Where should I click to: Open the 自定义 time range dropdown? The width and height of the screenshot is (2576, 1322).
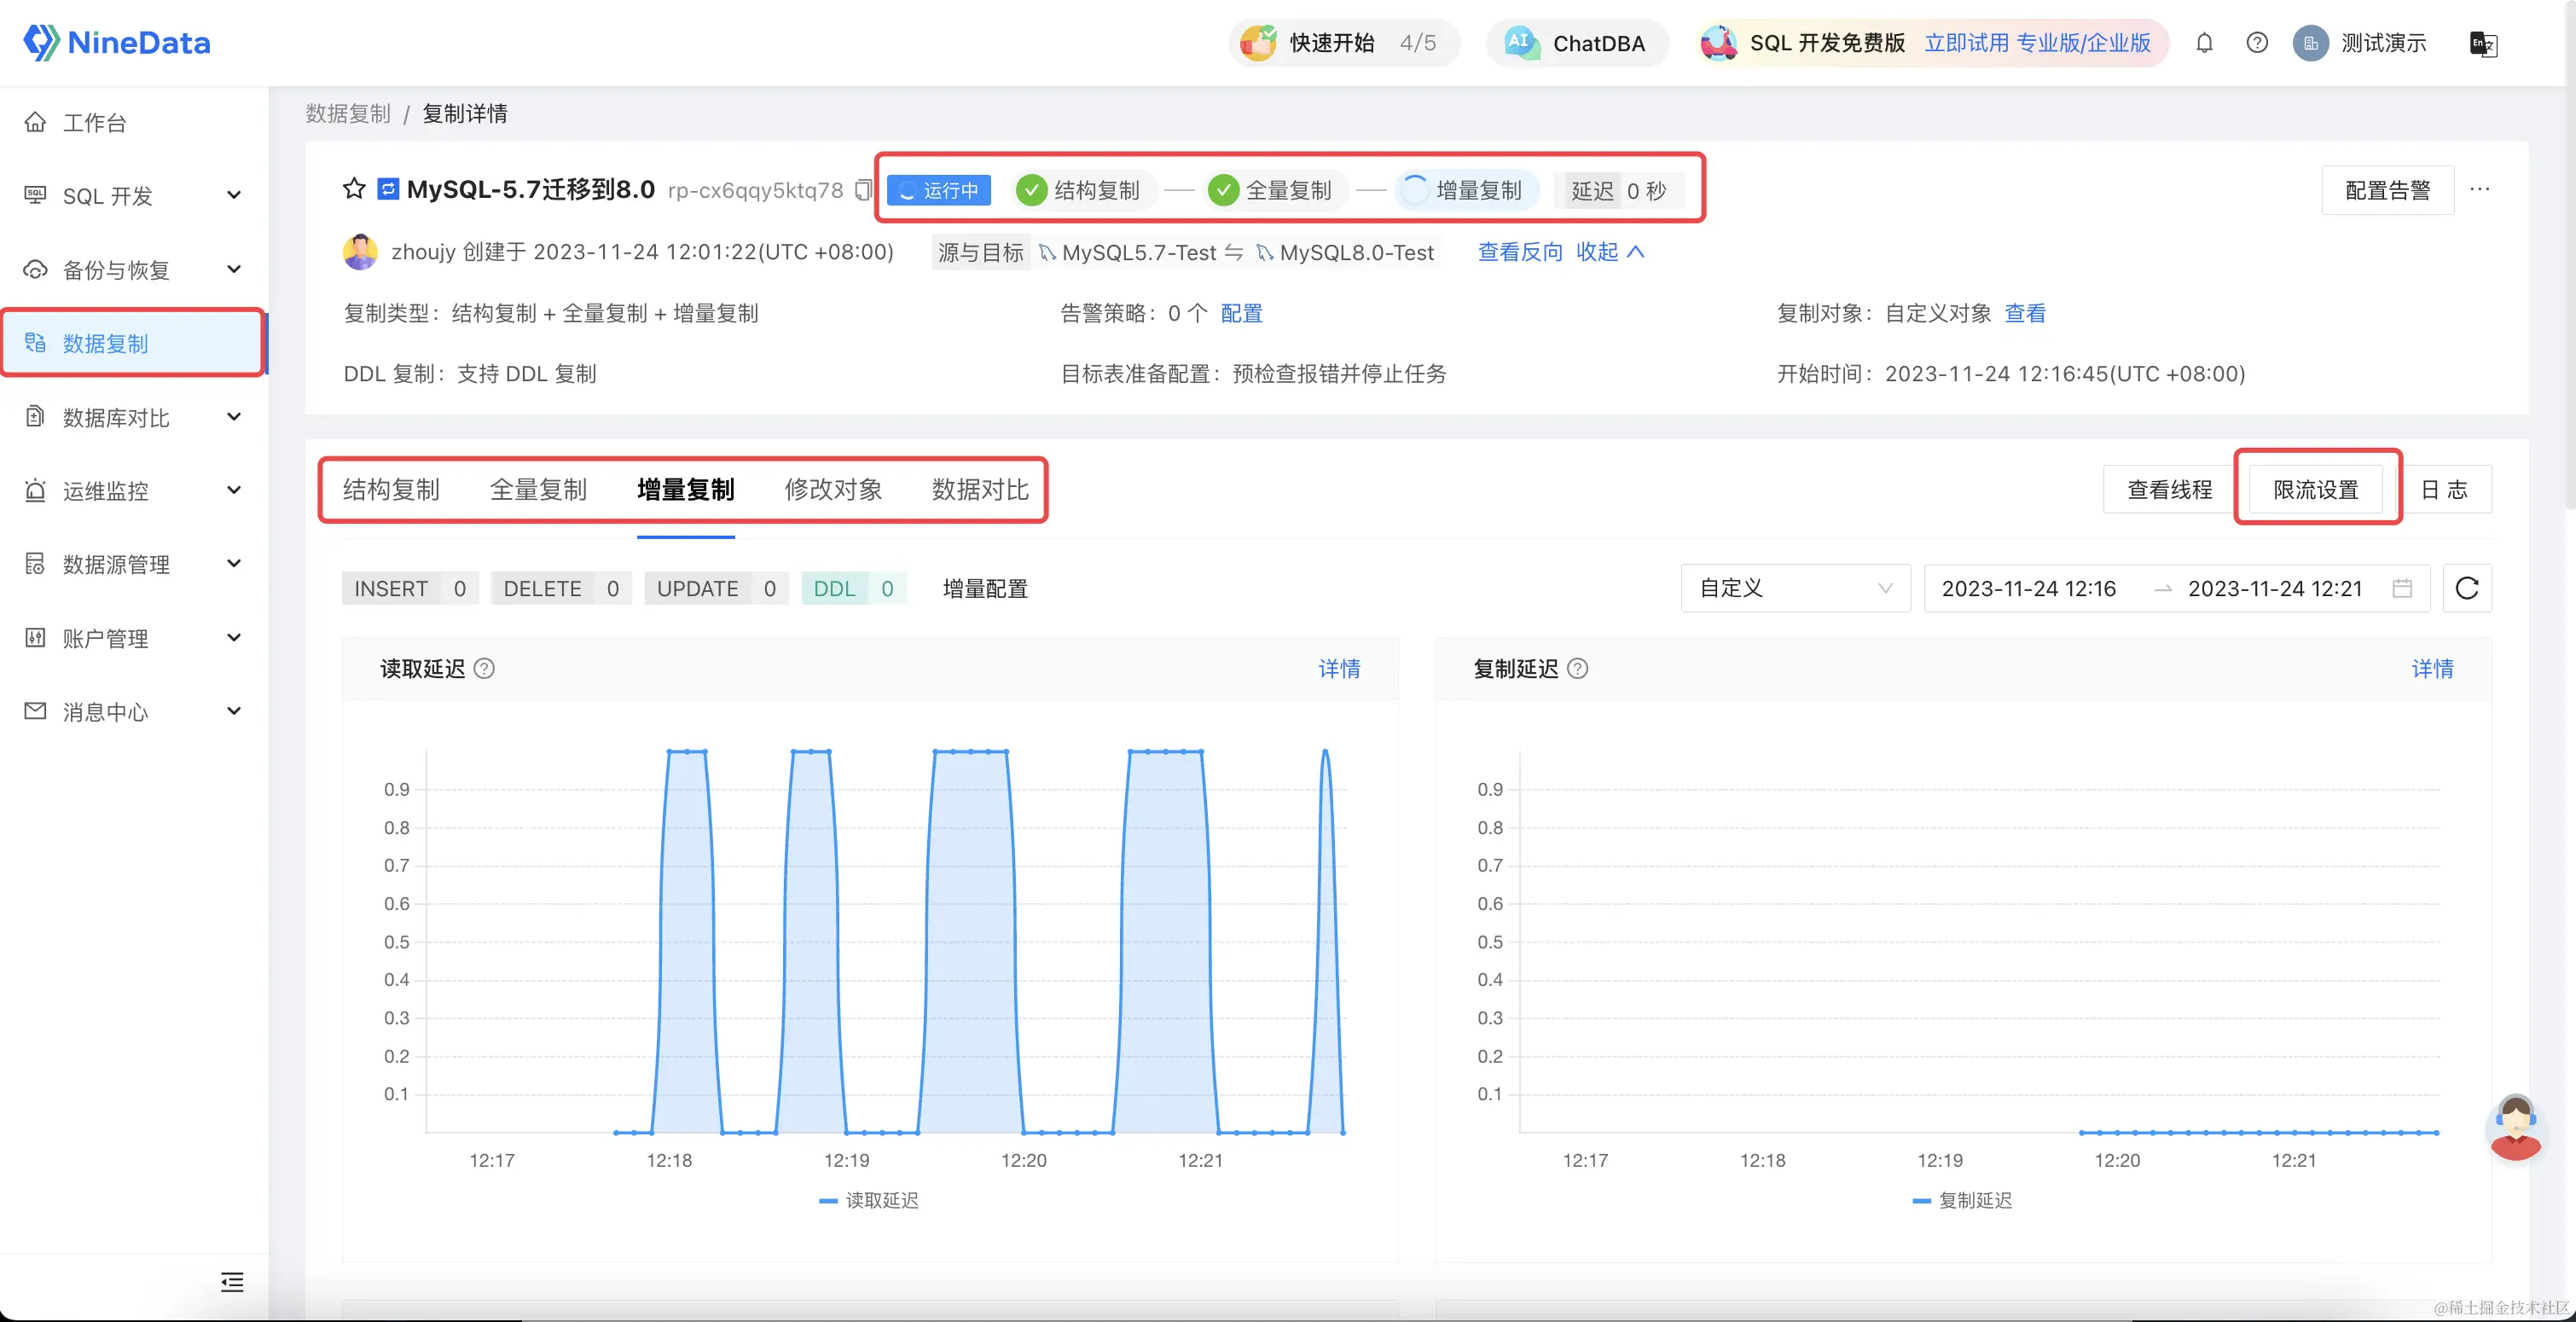[1795, 588]
